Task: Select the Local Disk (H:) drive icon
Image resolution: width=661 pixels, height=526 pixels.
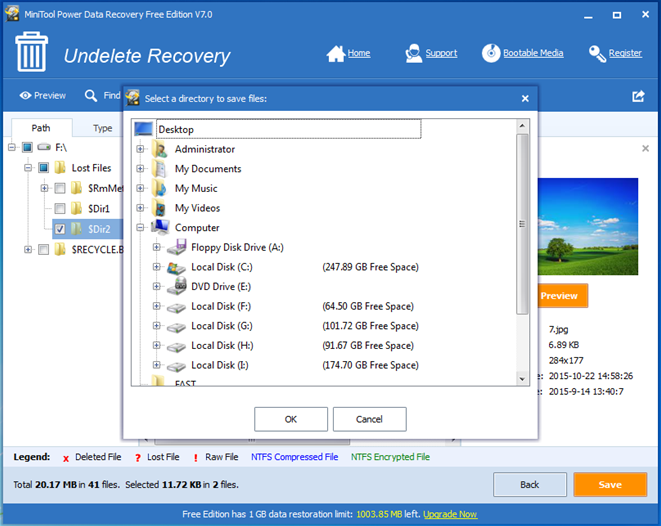Action: coord(177,347)
